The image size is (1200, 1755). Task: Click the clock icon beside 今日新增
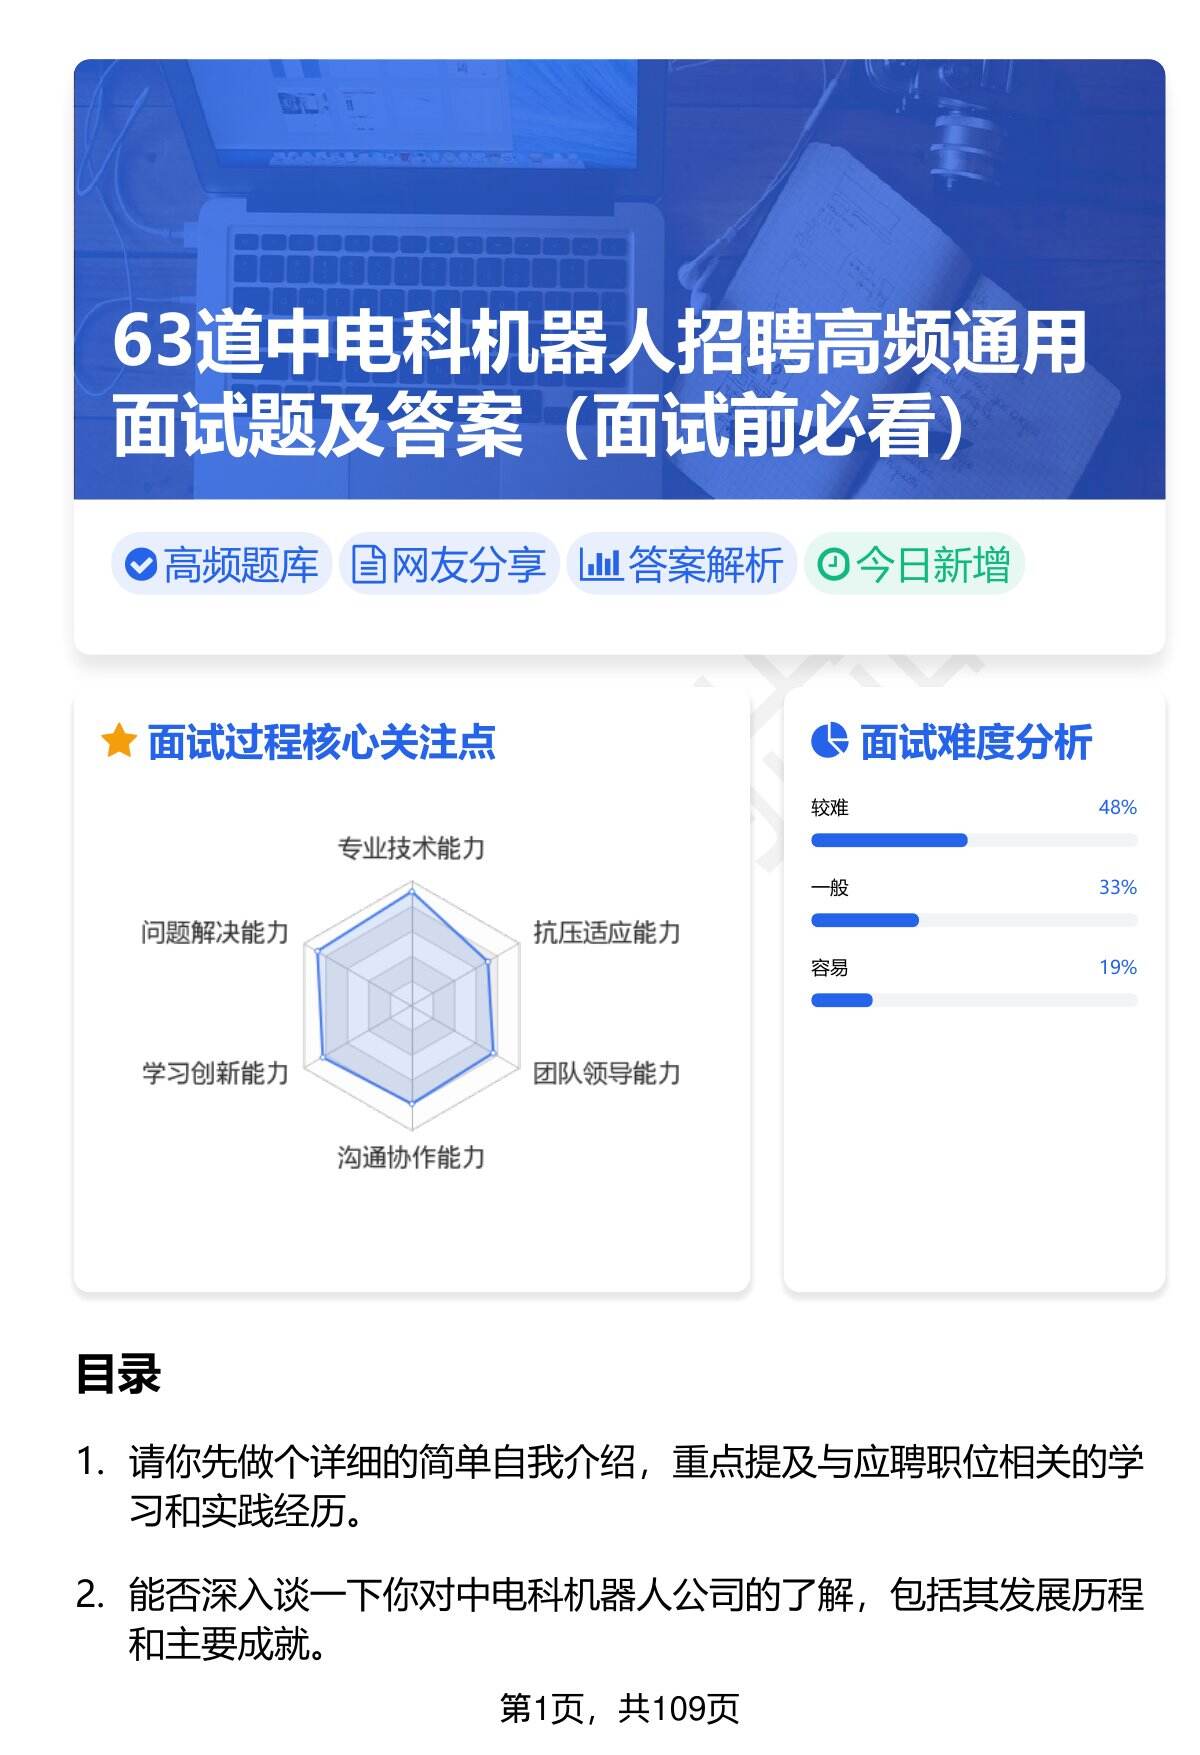pos(832,565)
